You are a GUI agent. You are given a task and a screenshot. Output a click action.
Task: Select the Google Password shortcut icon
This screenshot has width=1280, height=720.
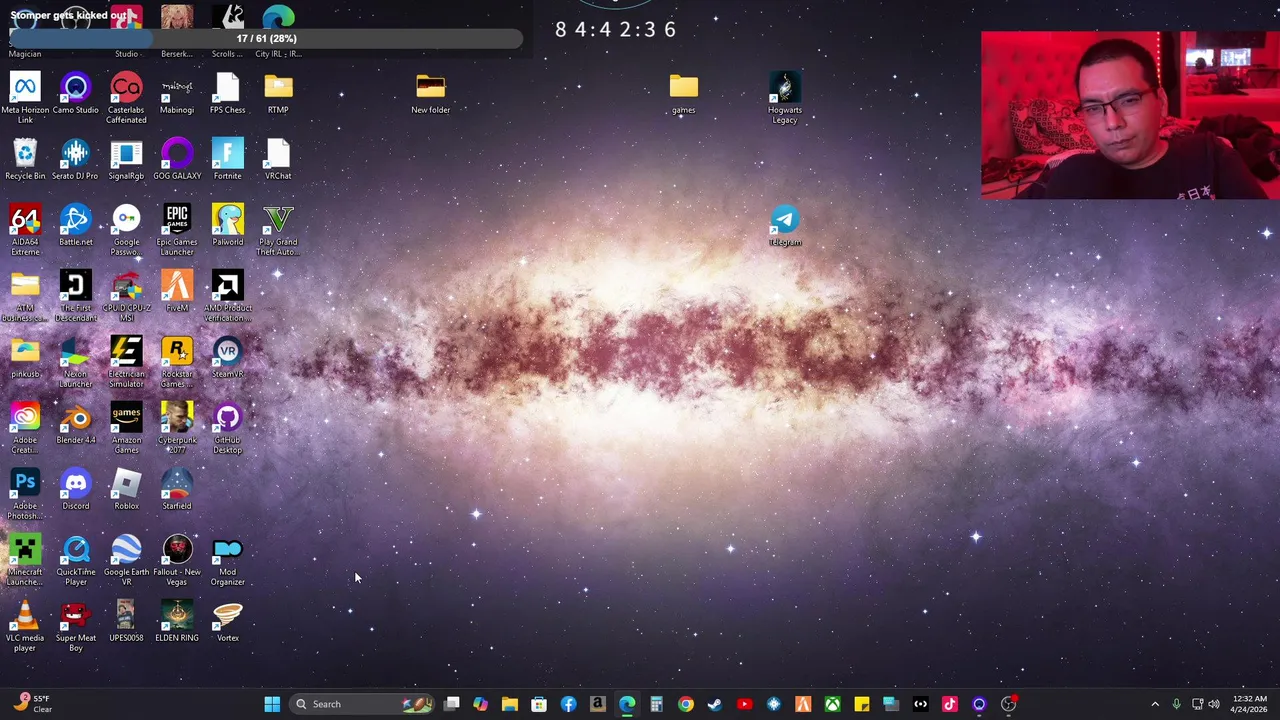click(126, 230)
